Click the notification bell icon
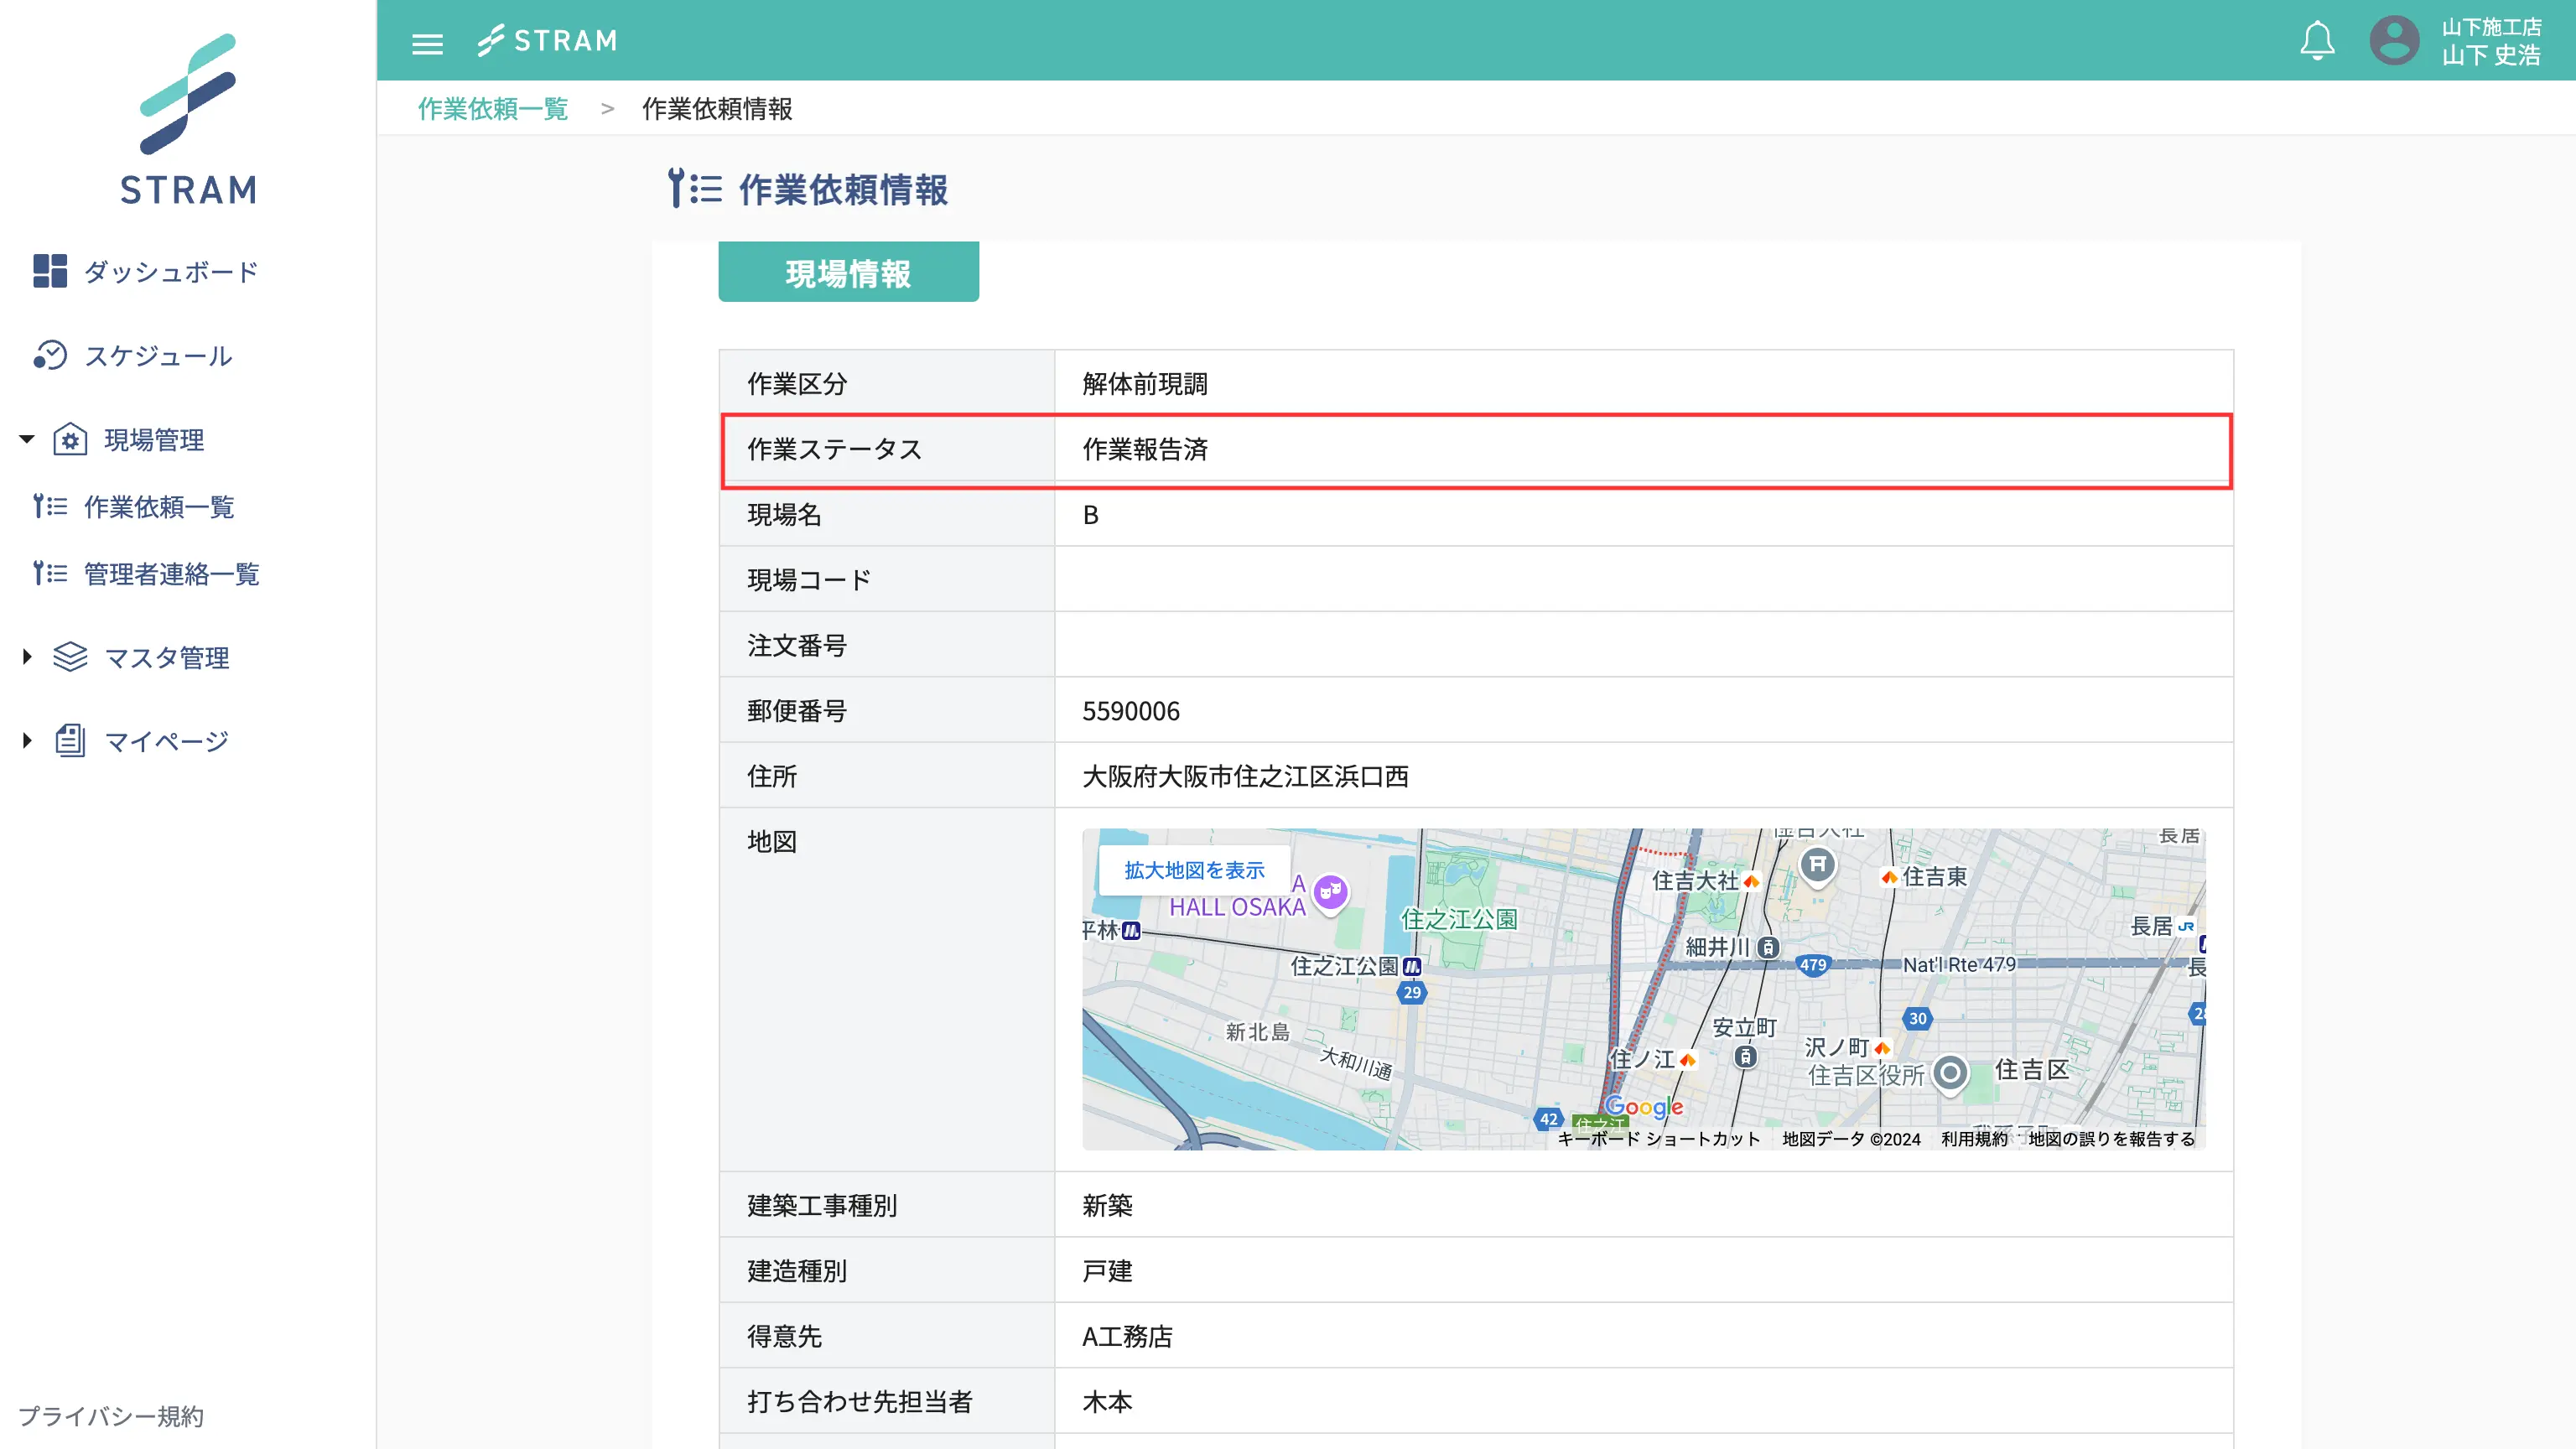 [2317, 41]
